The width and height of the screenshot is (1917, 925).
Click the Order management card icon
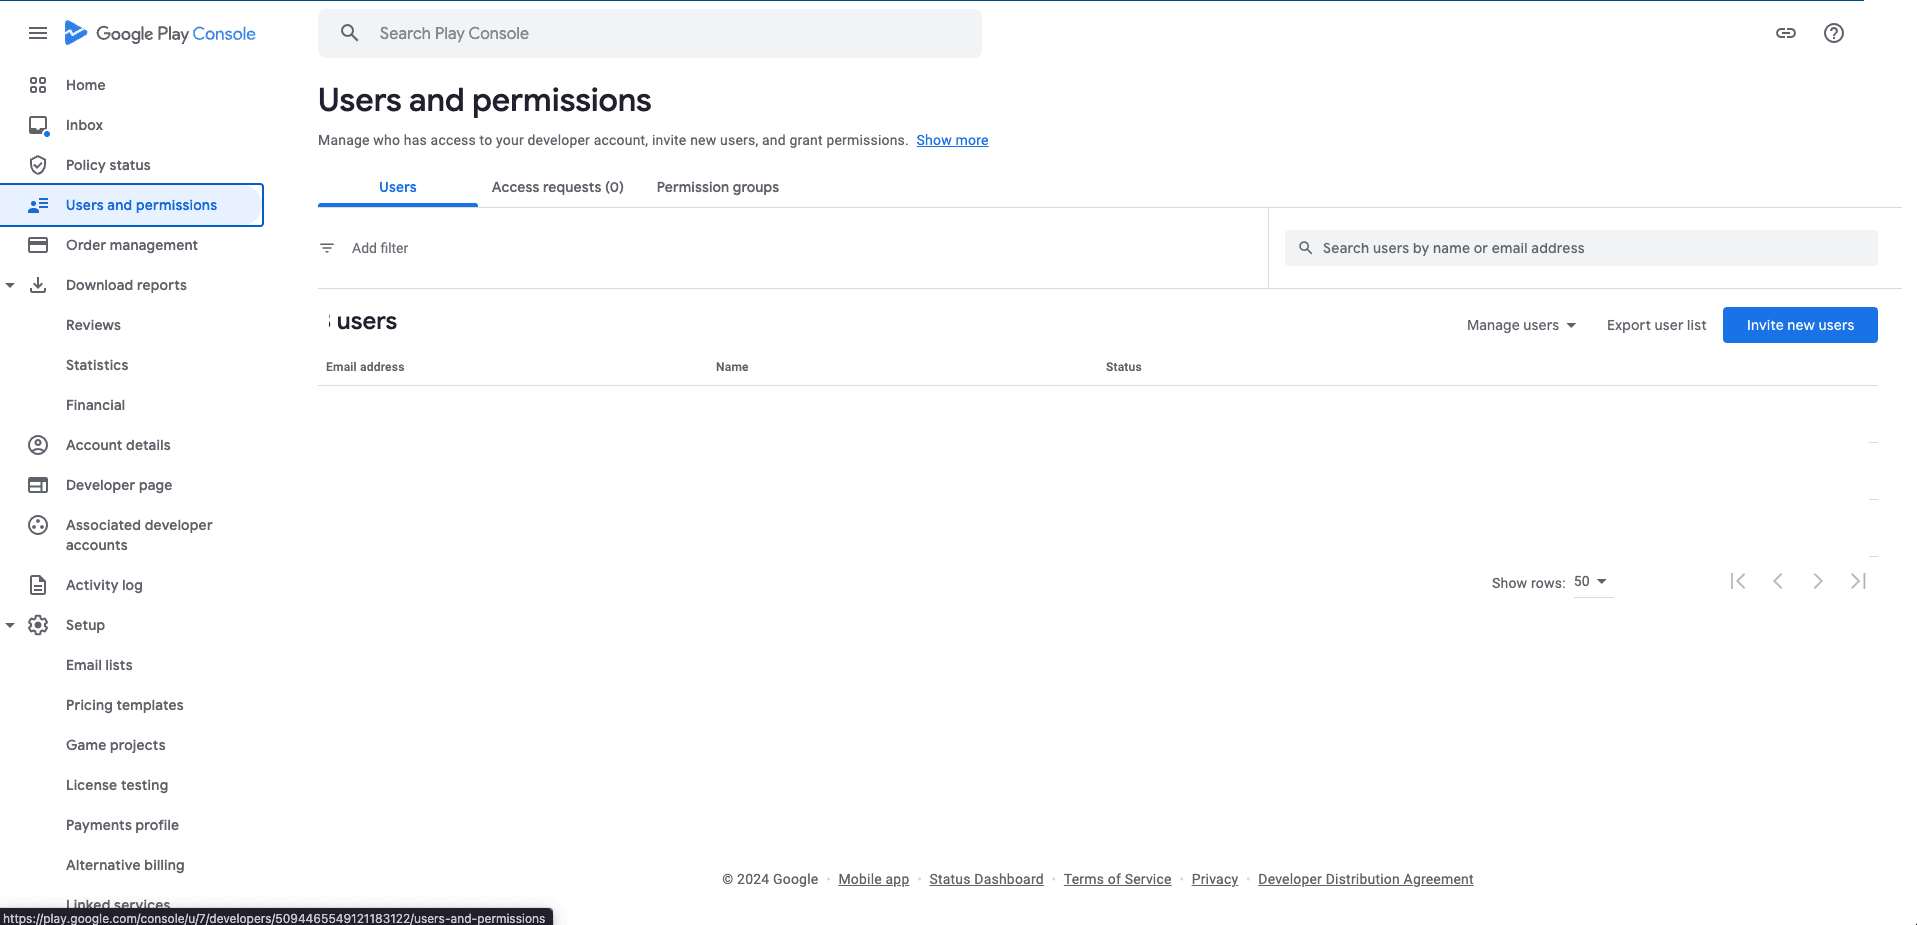coord(38,245)
